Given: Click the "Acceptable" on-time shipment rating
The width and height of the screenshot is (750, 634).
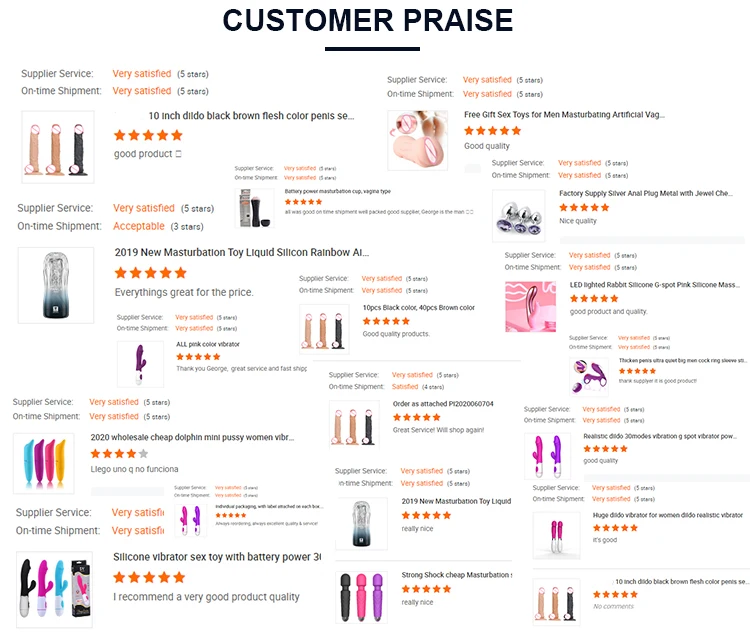Looking at the screenshot, I should pos(139,226).
